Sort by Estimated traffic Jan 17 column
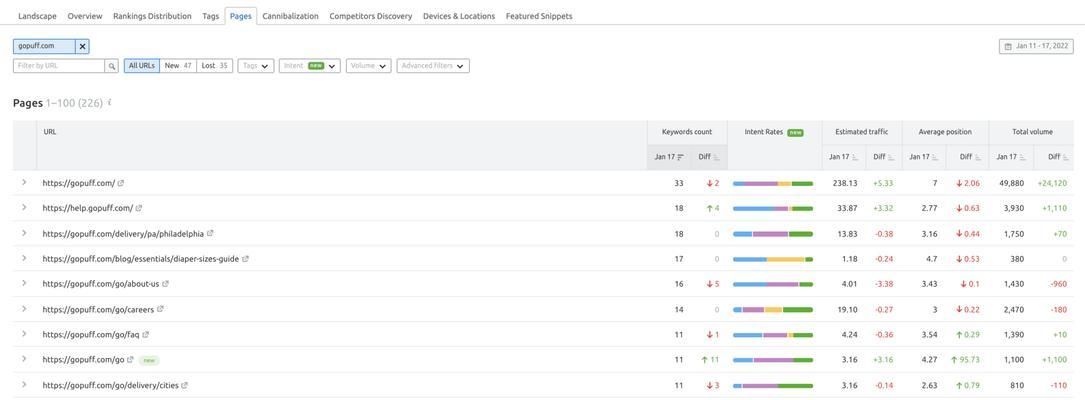This screenshot has height=400, width=1085. [x=844, y=157]
